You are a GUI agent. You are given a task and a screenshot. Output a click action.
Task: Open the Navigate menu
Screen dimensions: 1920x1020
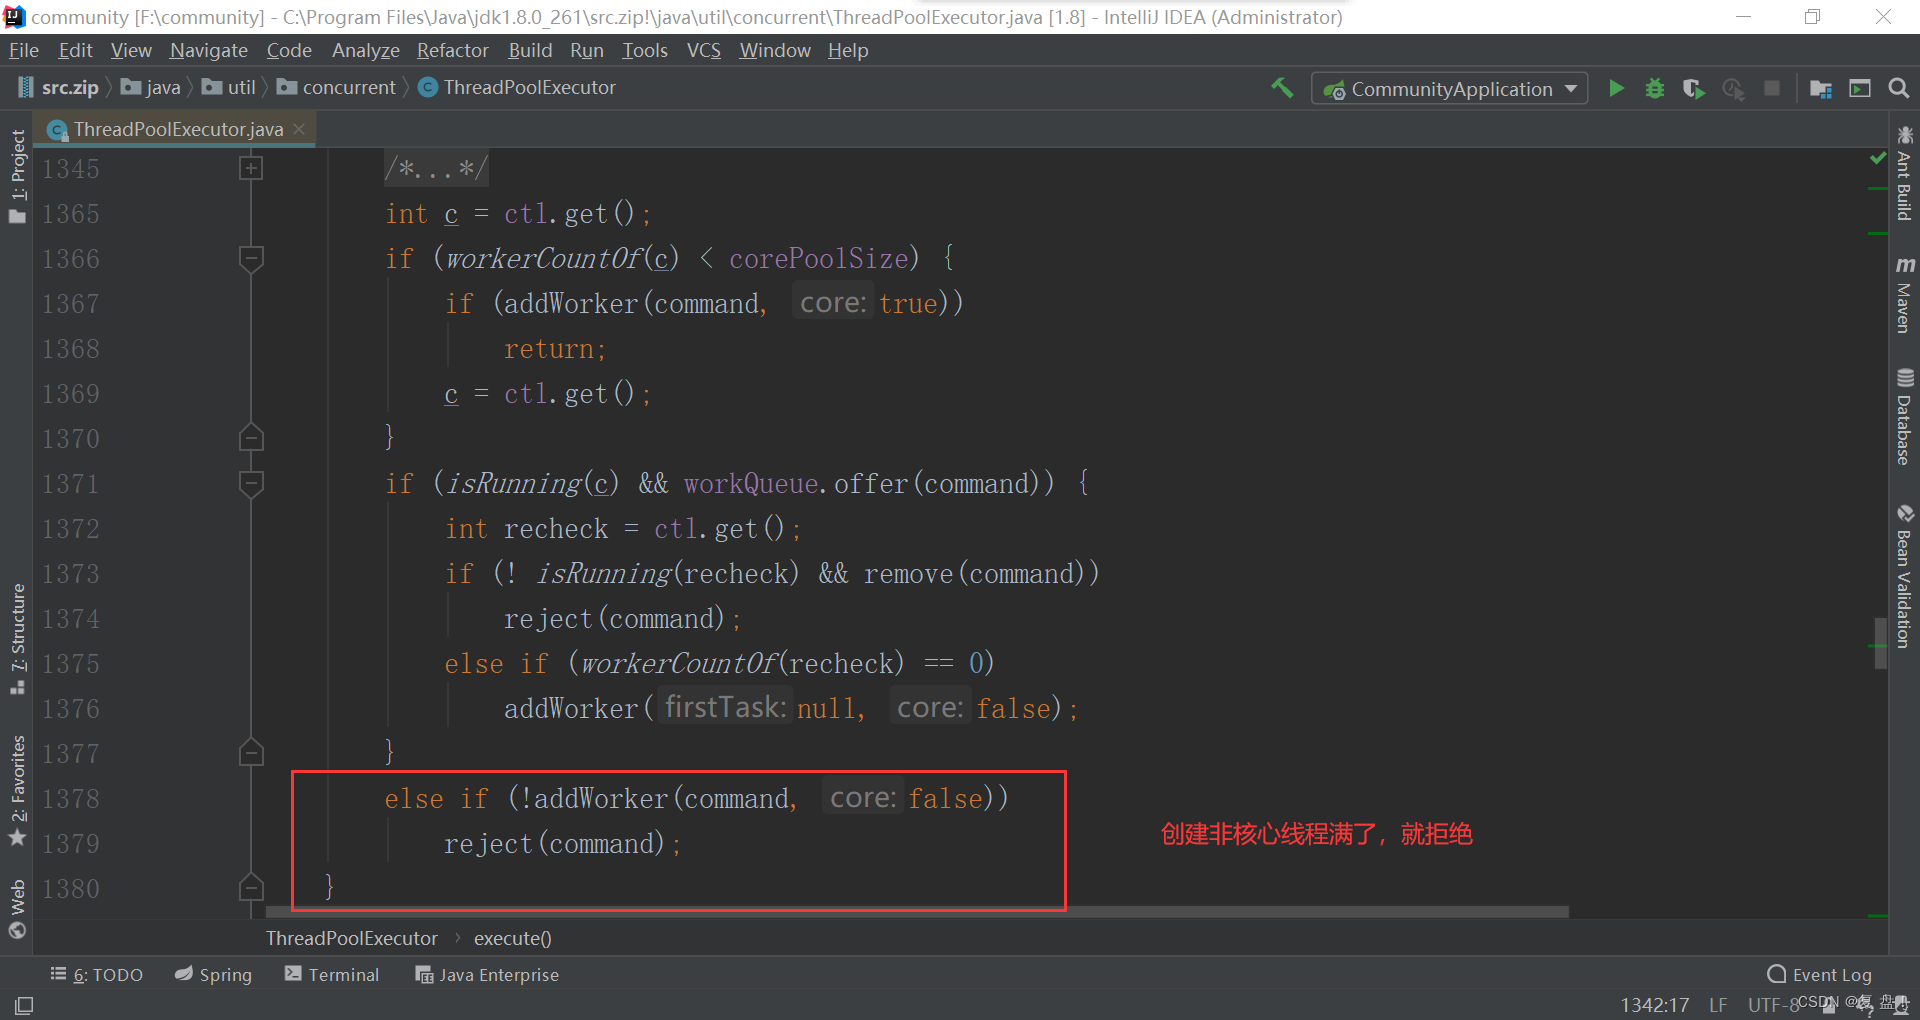pos(209,50)
